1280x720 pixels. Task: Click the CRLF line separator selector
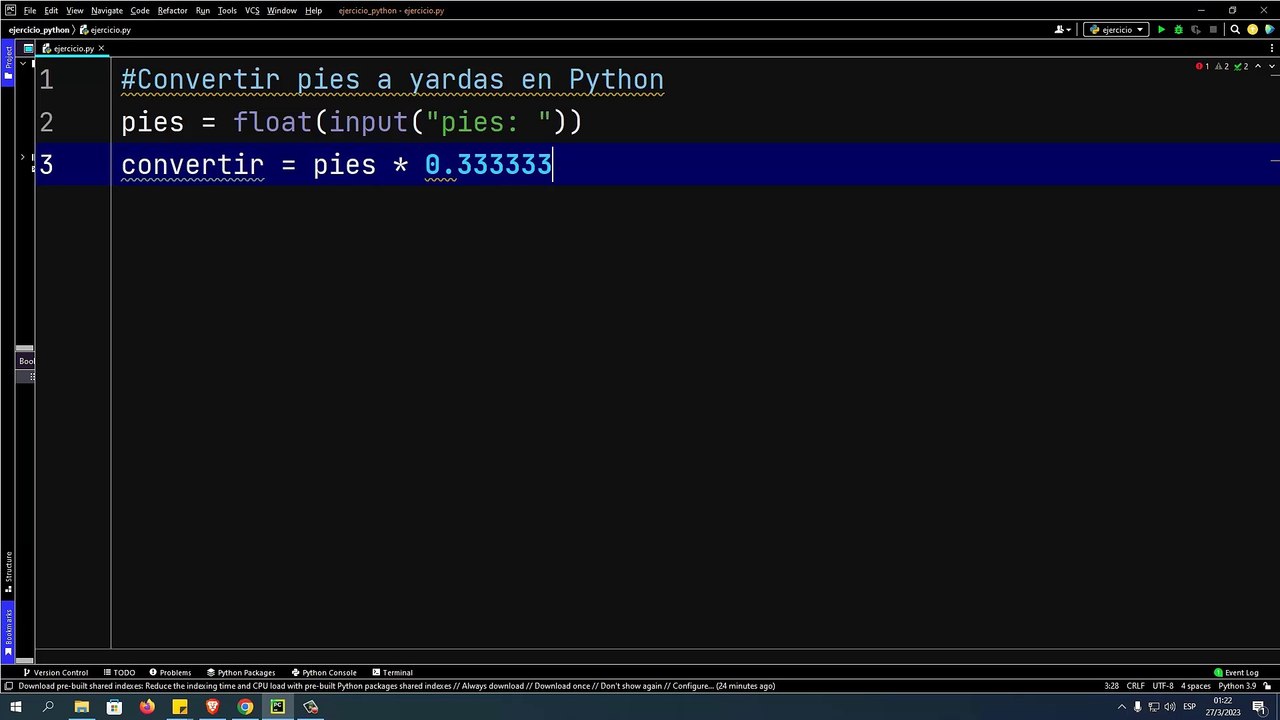(1136, 686)
